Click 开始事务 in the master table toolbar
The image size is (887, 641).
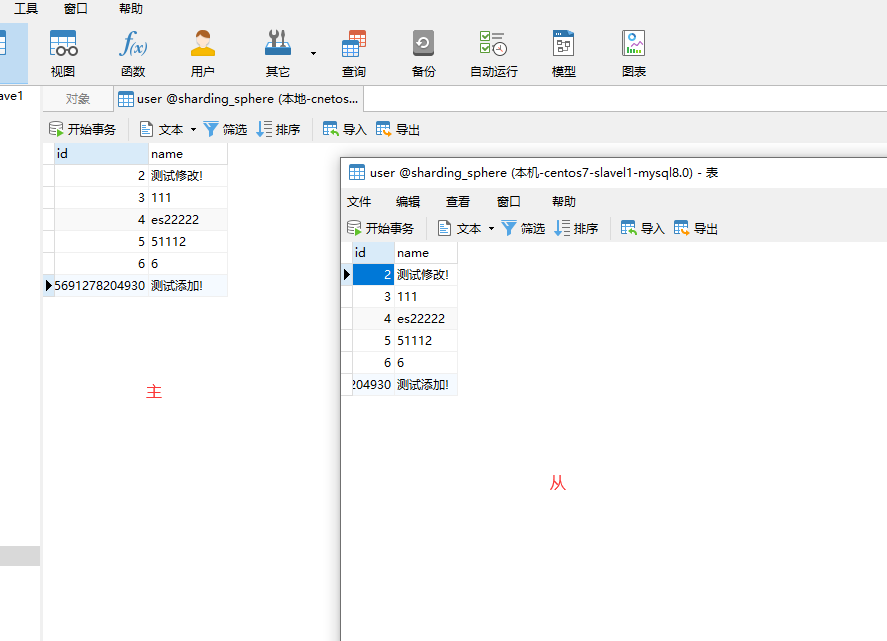82,130
